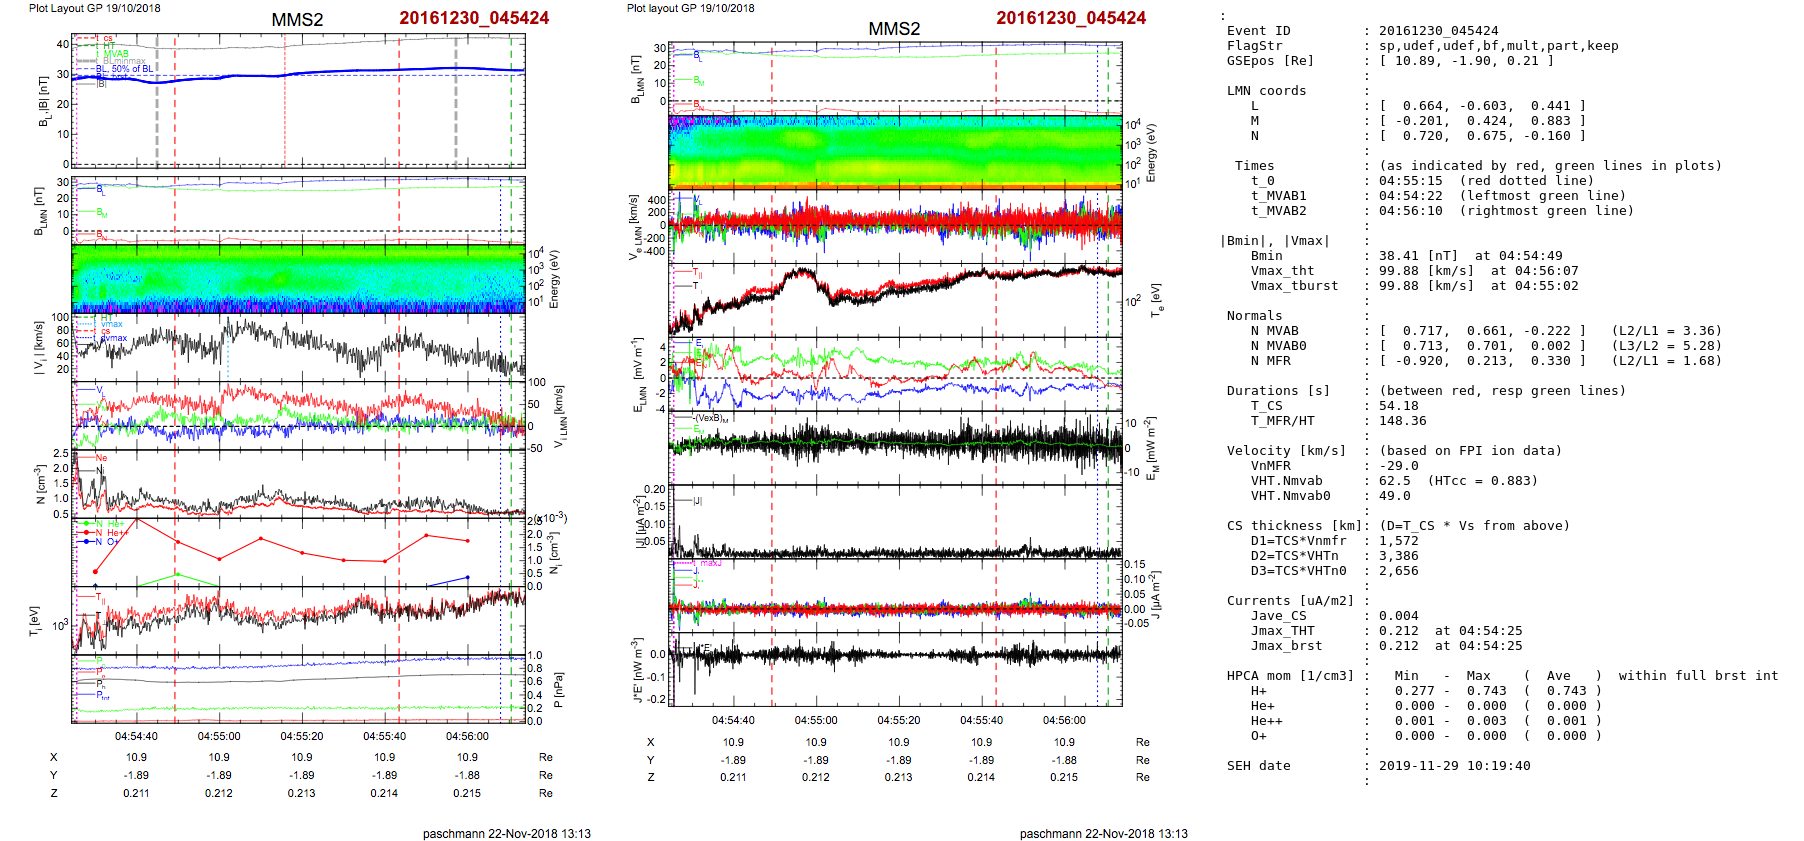
Task: Click the 'N MFR' normals row
Action: coord(1270,361)
